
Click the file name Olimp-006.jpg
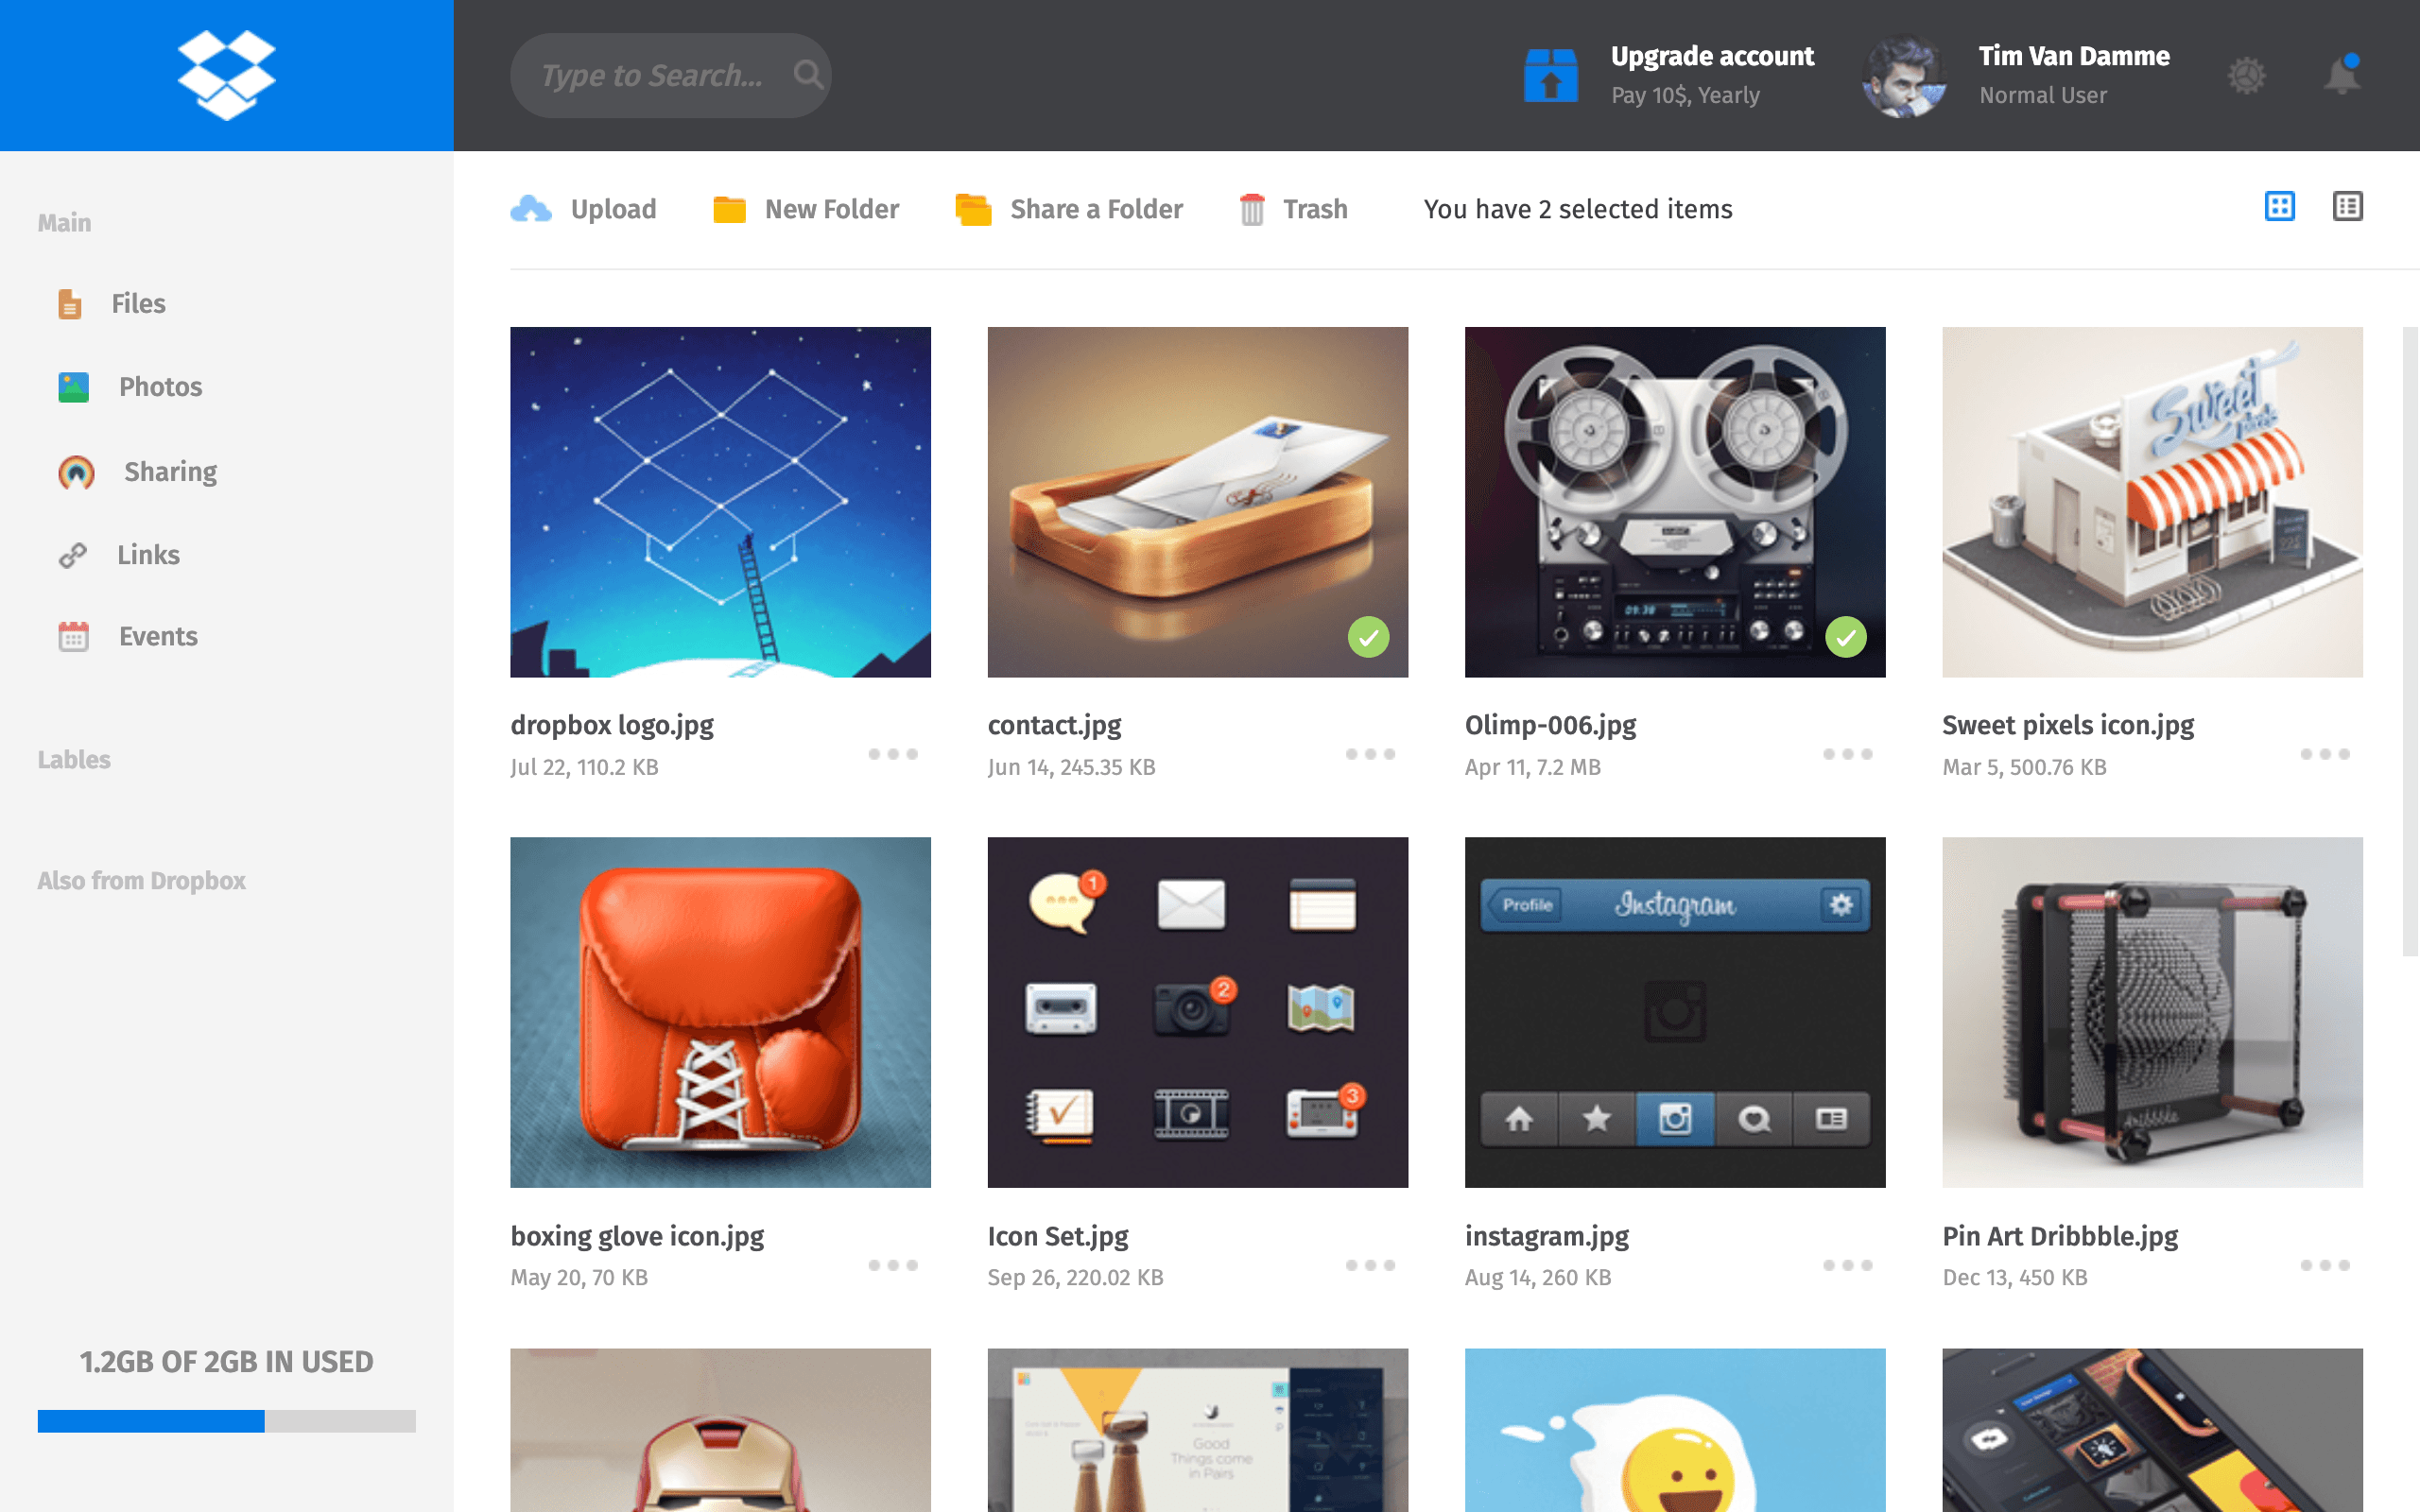click(1550, 725)
